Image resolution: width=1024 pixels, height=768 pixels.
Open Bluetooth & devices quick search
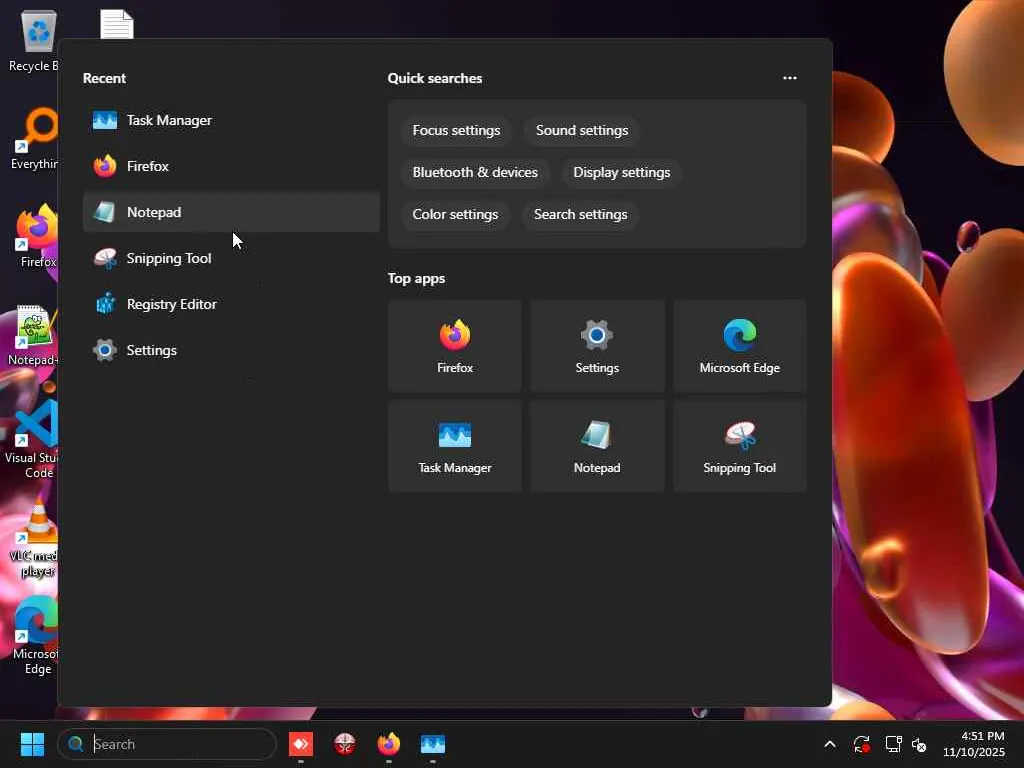[475, 172]
